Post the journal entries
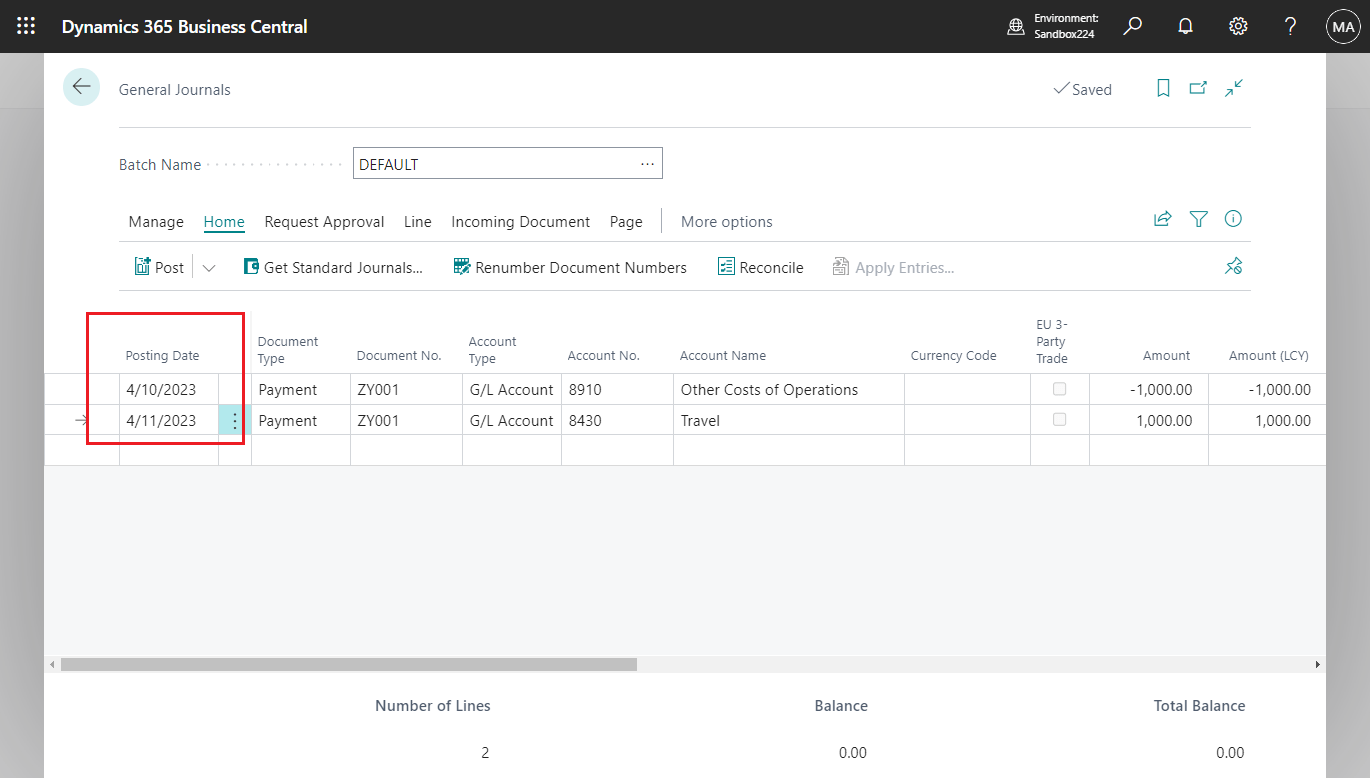1370x778 pixels. pyautogui.click(x=159, y=267)
